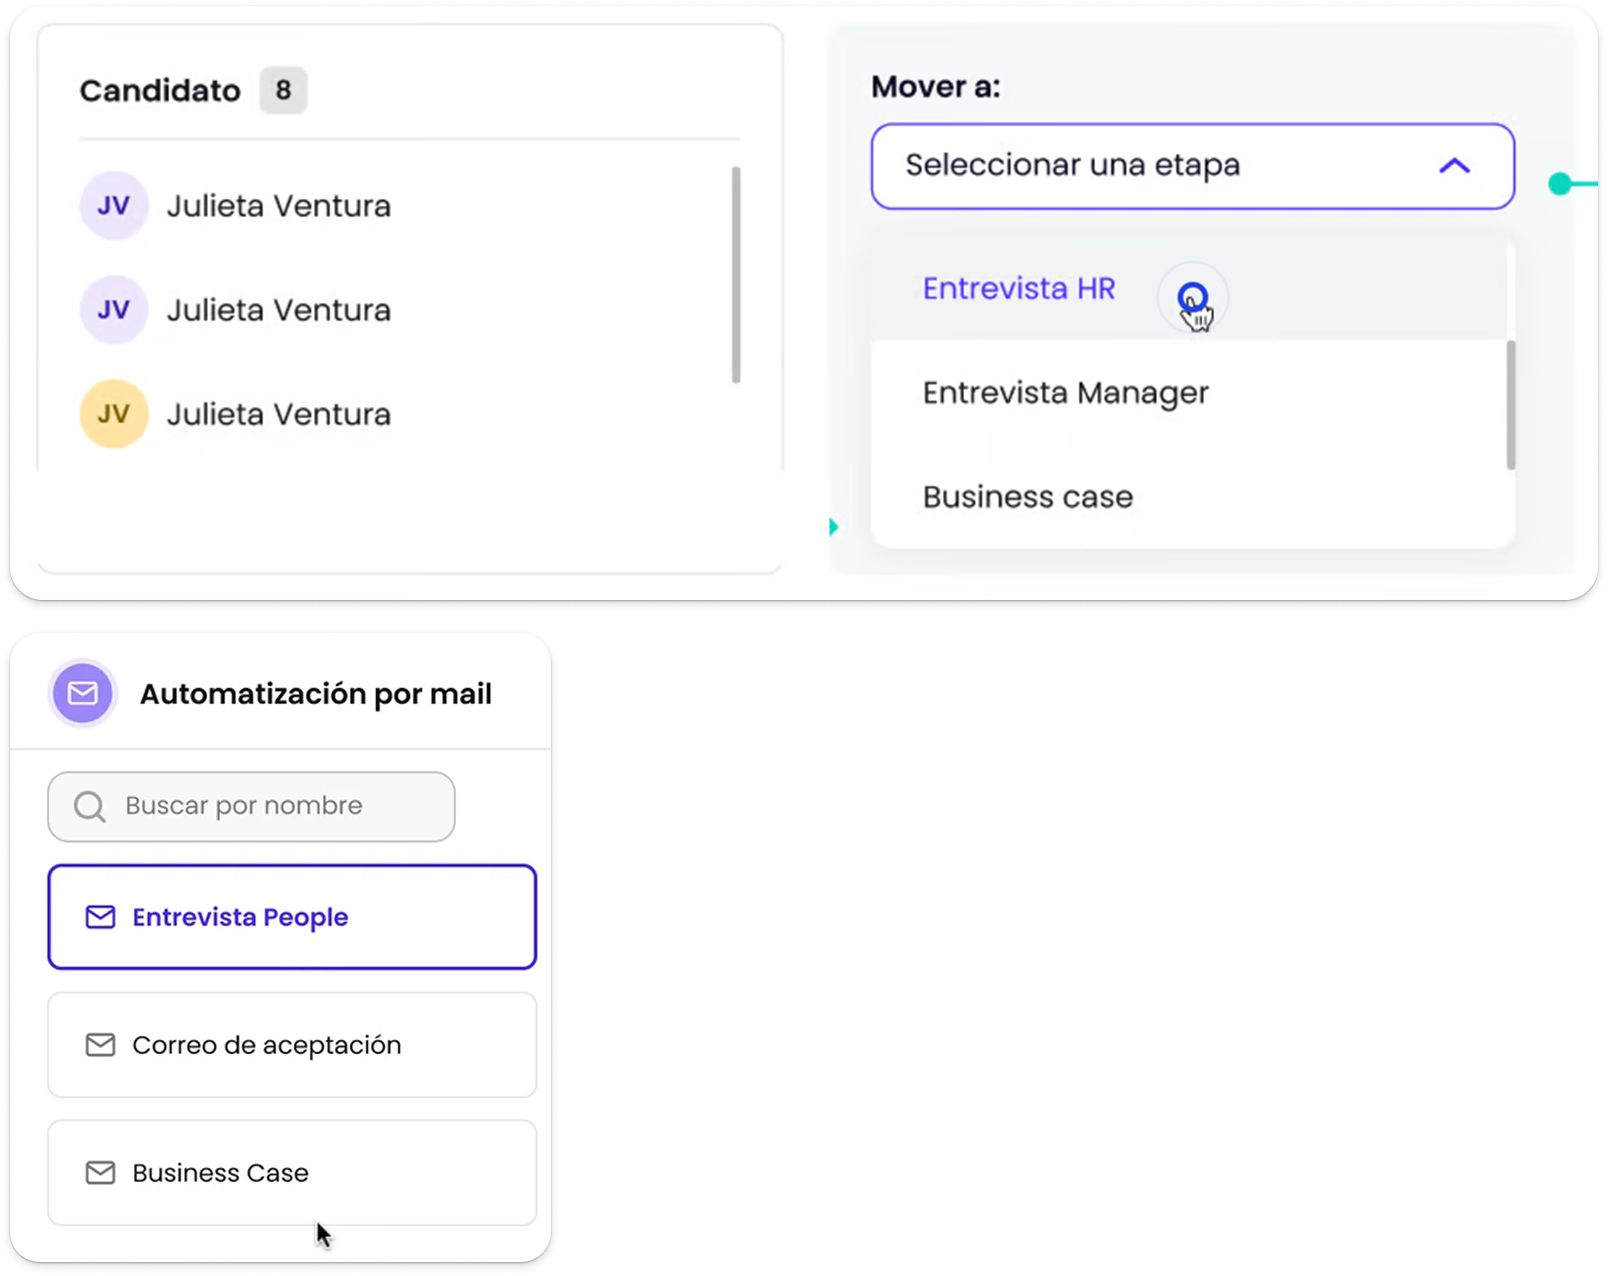Click the envelope icon in Correo de aceptación

[100, 1045]
